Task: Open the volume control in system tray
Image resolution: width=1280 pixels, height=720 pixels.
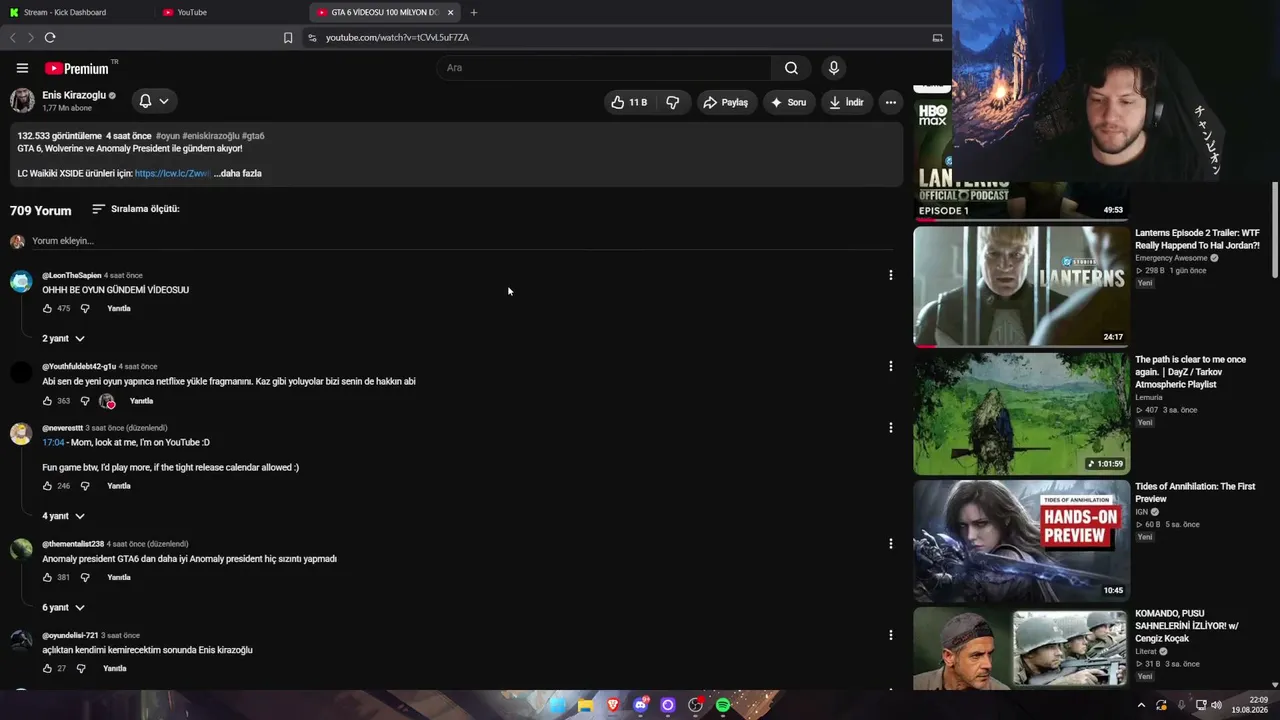Action: [1216, 705]
